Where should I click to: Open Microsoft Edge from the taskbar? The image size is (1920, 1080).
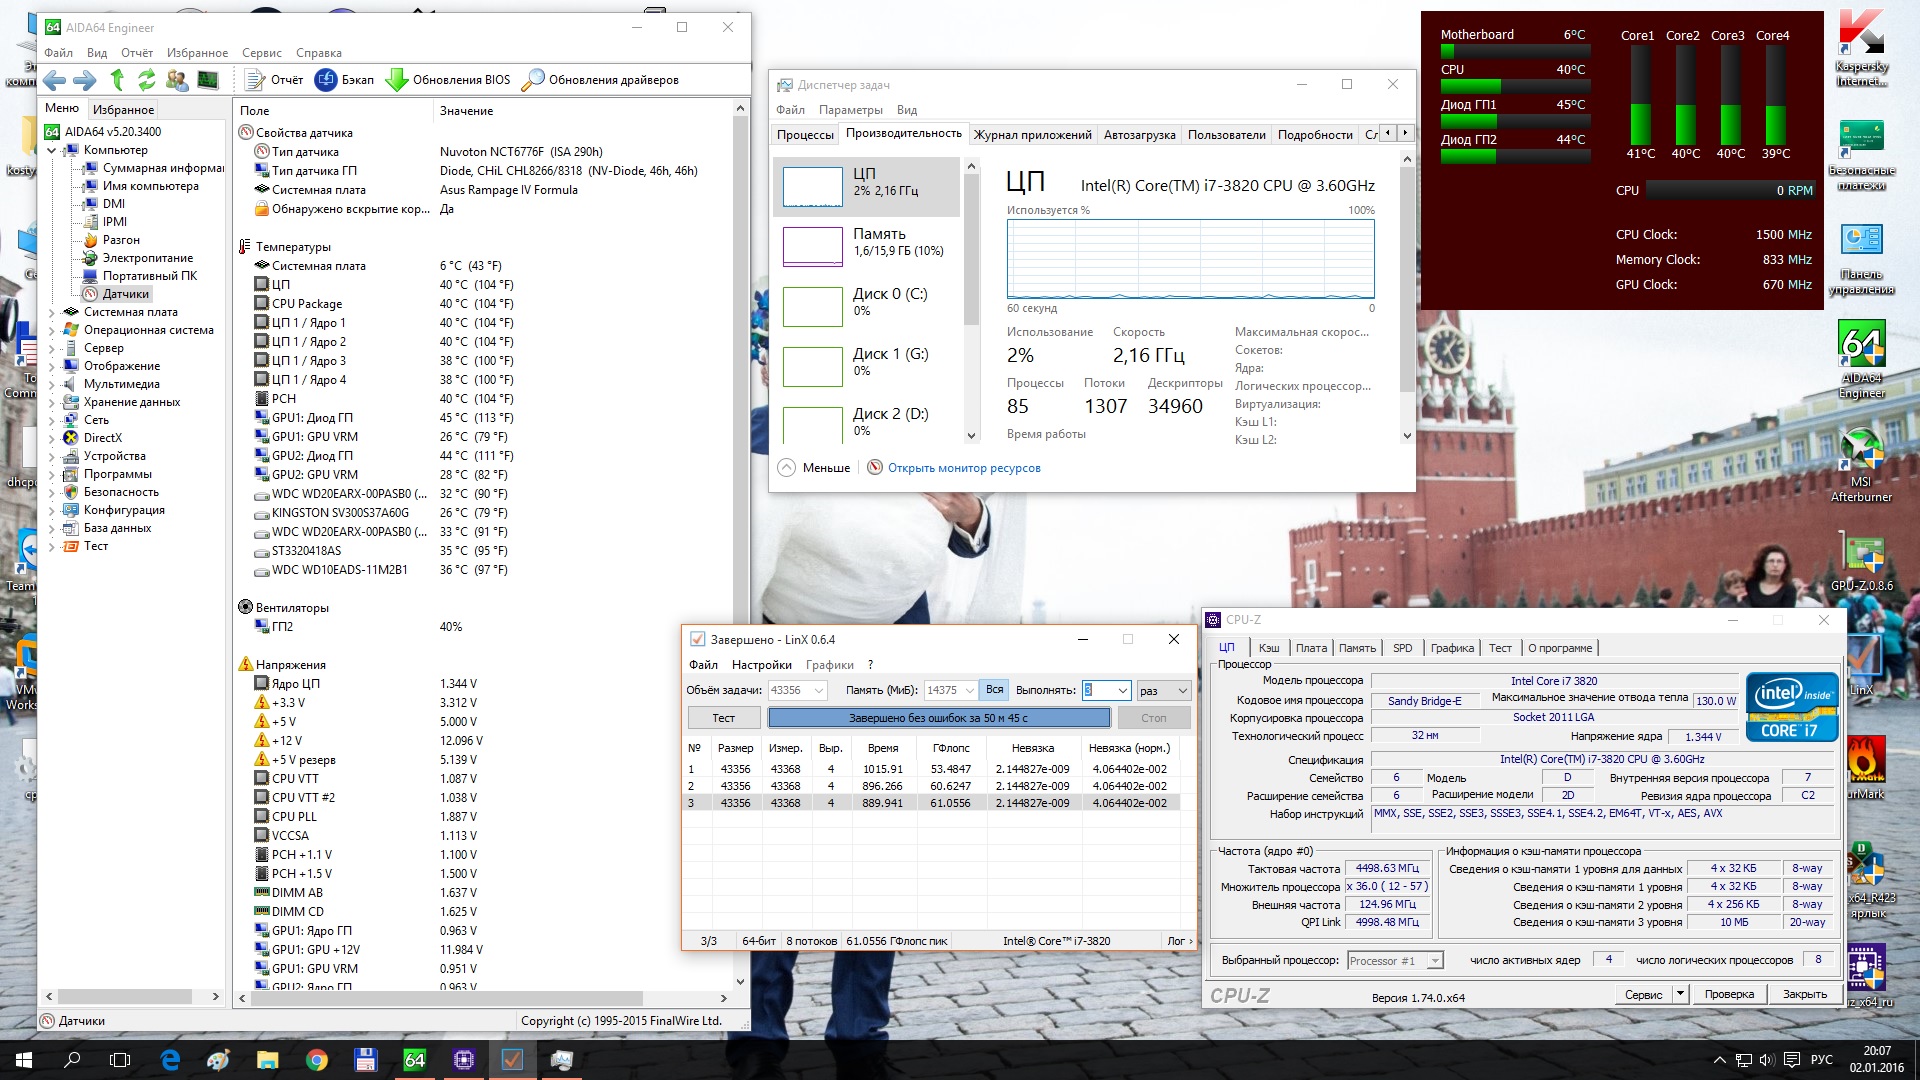pos(170,1060)
